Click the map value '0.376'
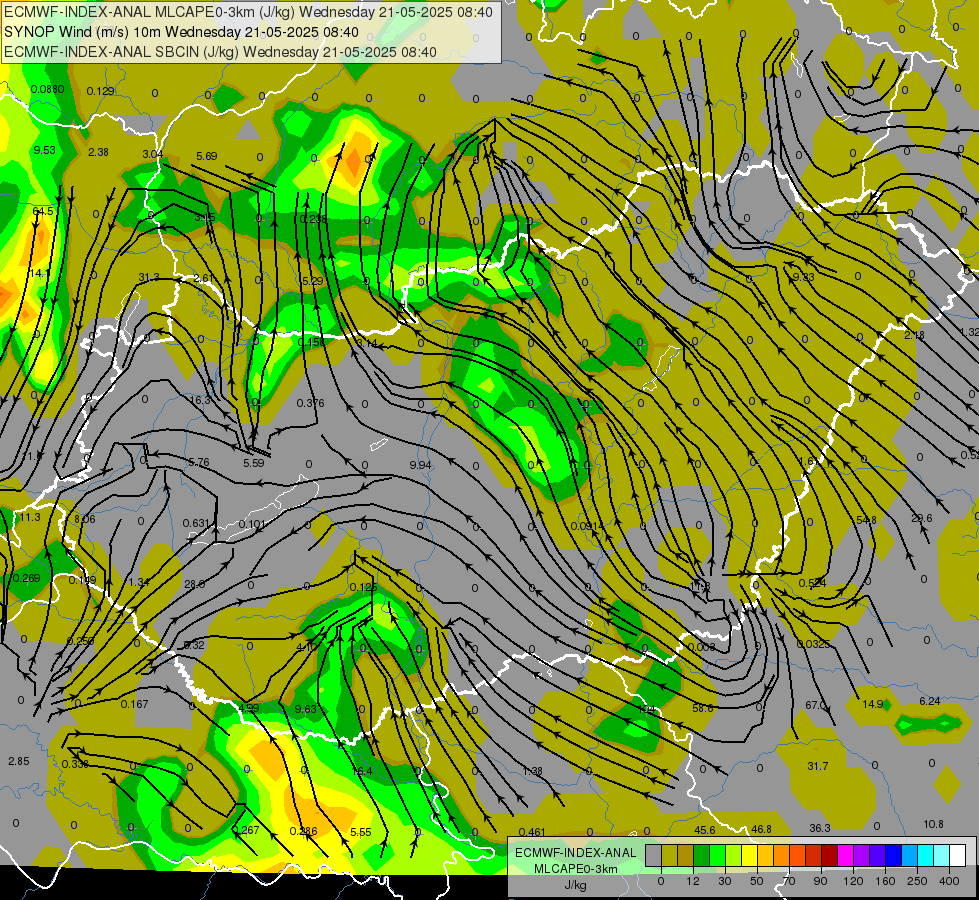The image size is (979, 900). click(x=310, y=403)
